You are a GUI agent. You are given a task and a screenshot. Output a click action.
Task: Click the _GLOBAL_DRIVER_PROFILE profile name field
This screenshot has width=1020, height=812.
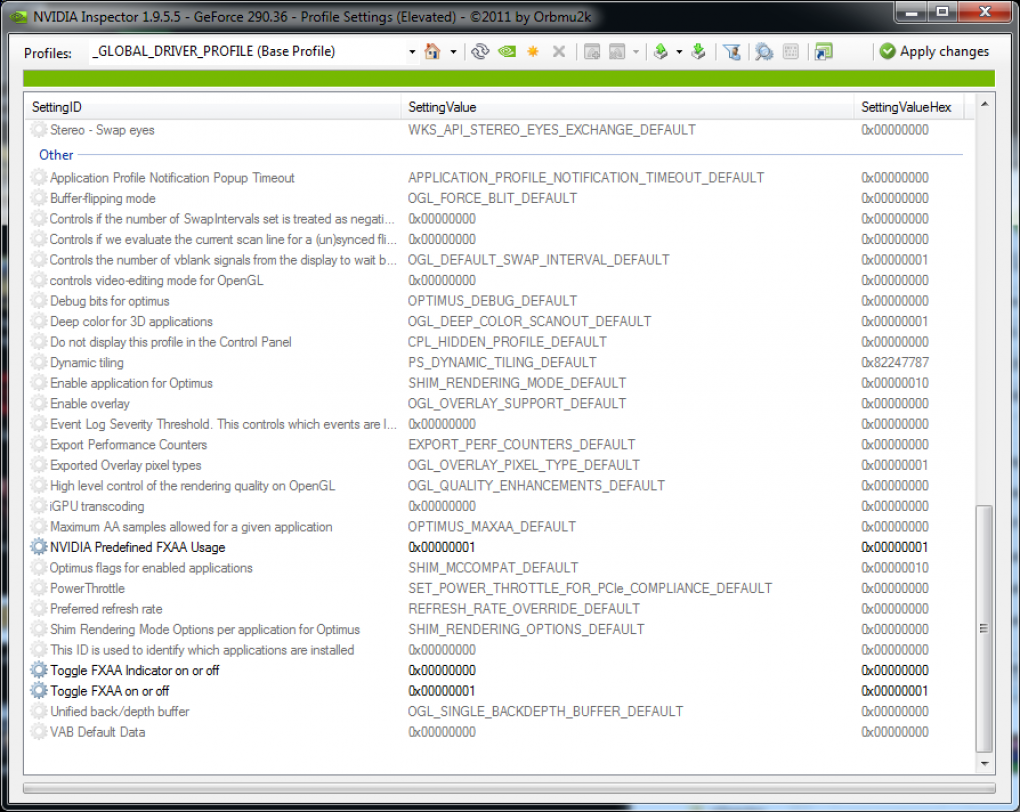pos(247,51)
